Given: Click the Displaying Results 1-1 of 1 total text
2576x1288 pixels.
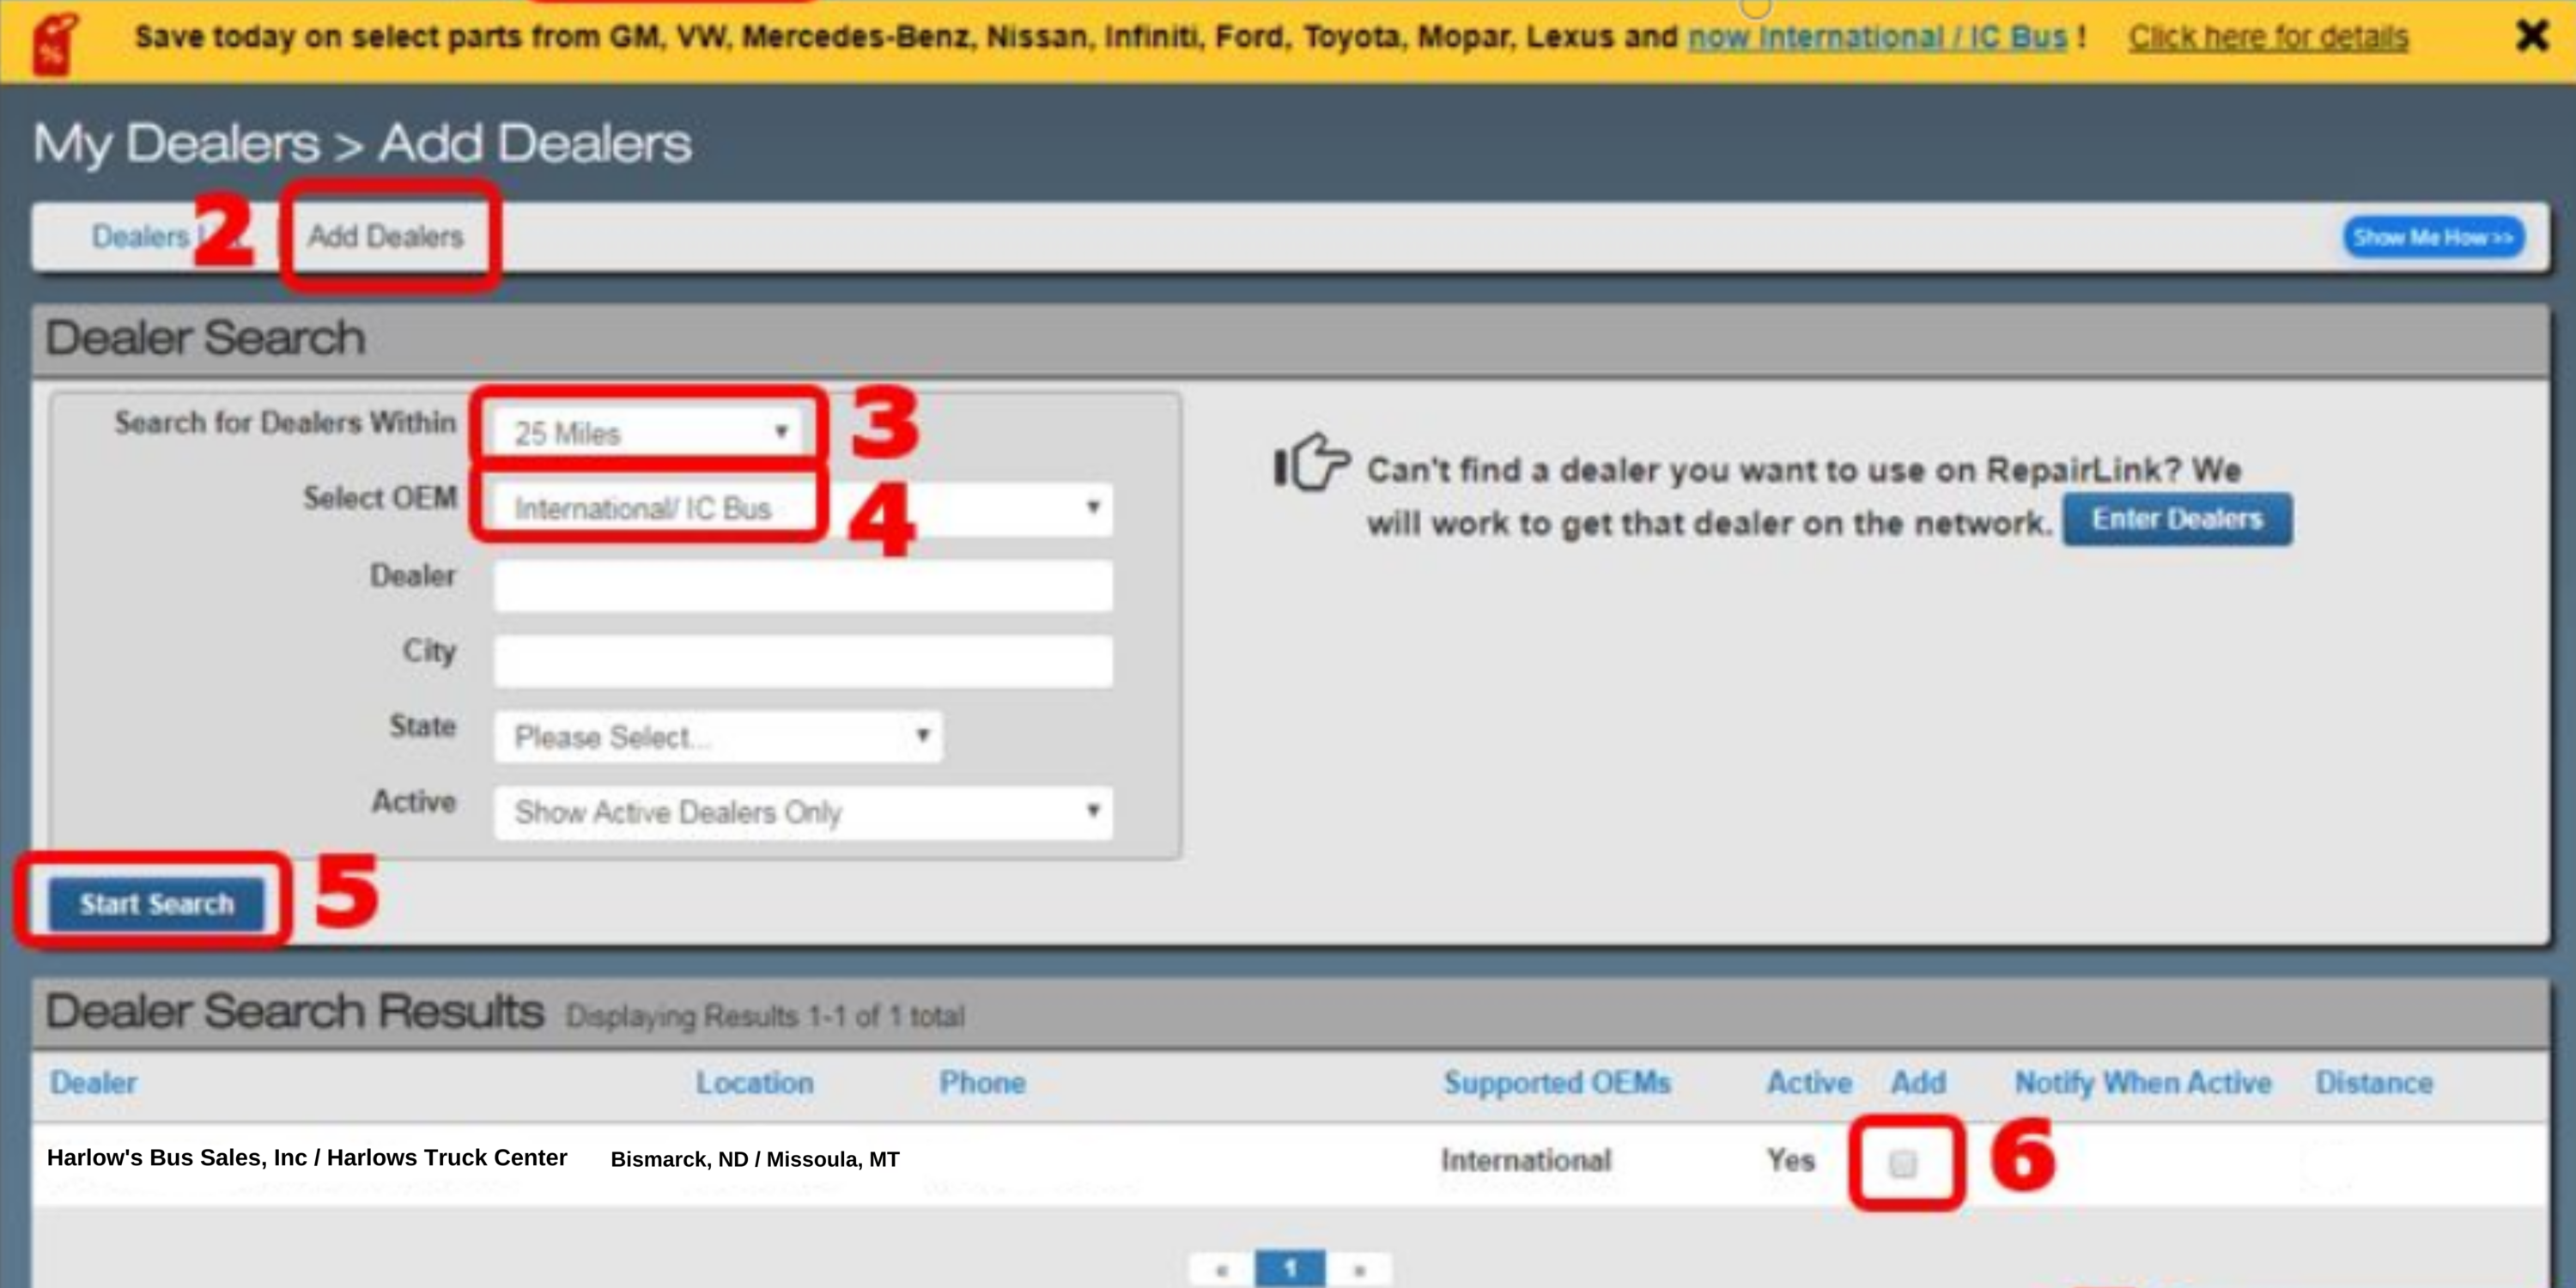Looking at the screenshot, I should point(765,1016).
